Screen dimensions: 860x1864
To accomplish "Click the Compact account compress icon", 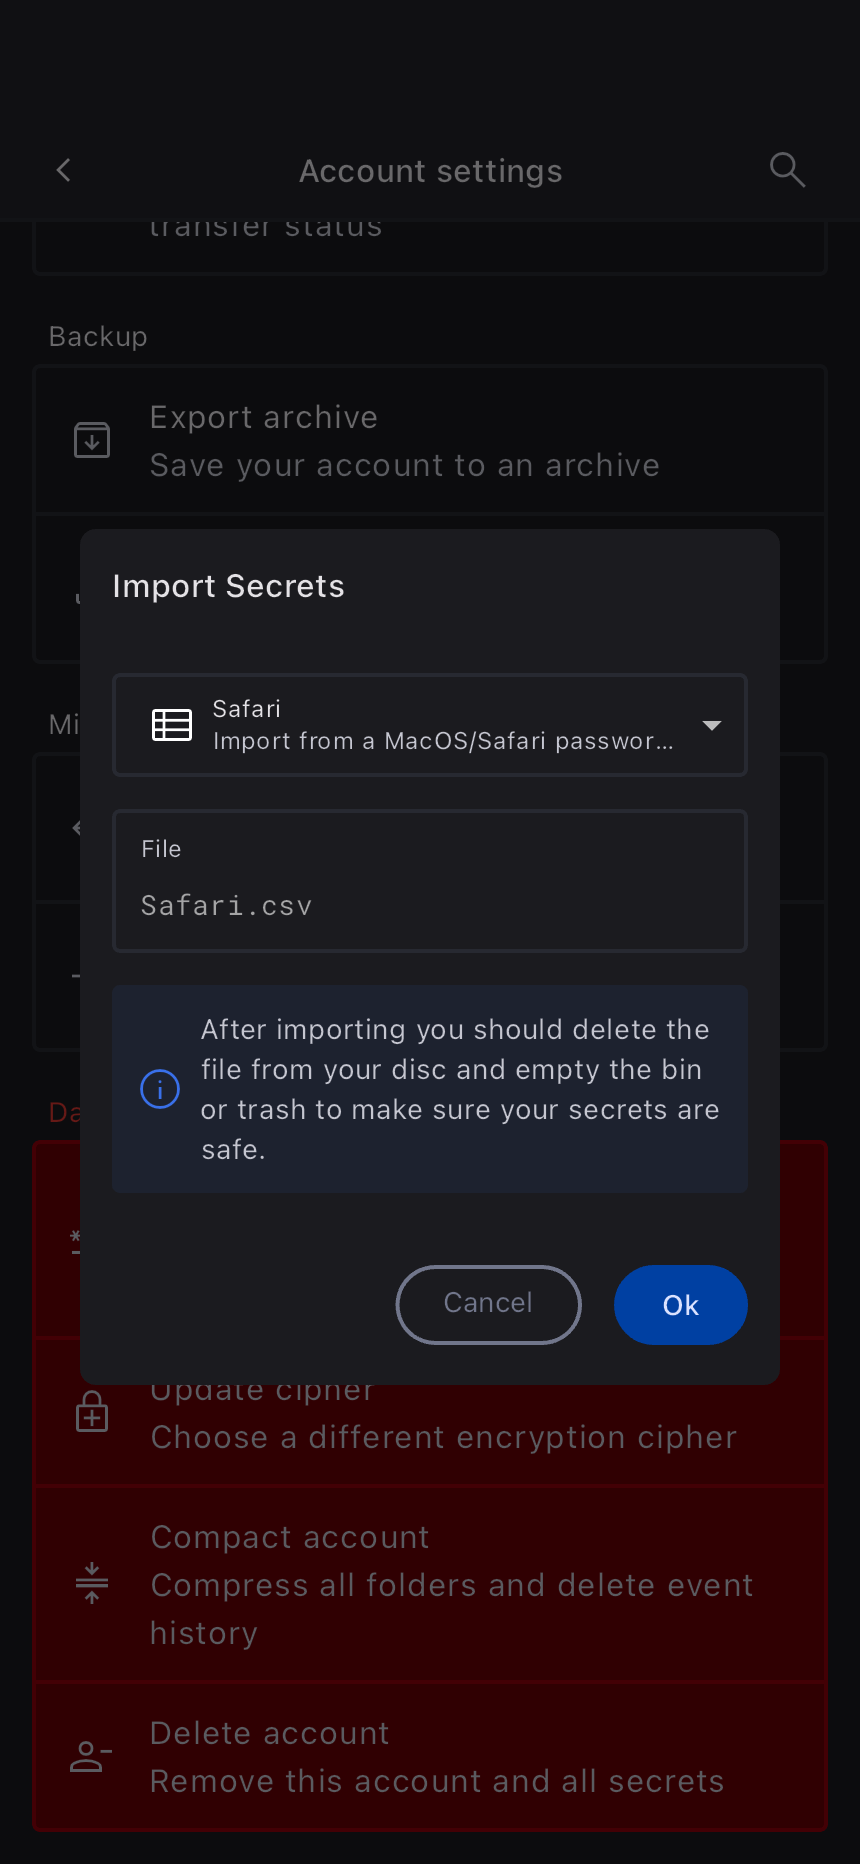I will pyautogui.click(x=92, y=1583).
